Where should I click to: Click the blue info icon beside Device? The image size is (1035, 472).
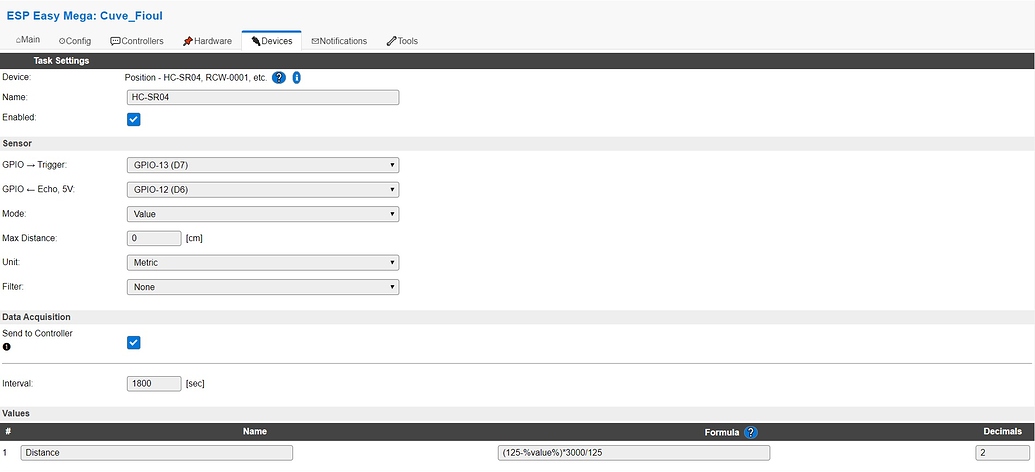click(297, 77)
